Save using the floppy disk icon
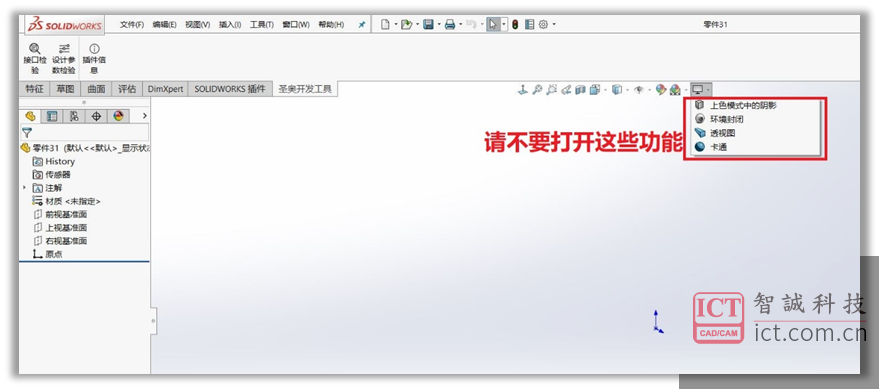The width and height of the screenshot is (879, 389). click(428, 24)
